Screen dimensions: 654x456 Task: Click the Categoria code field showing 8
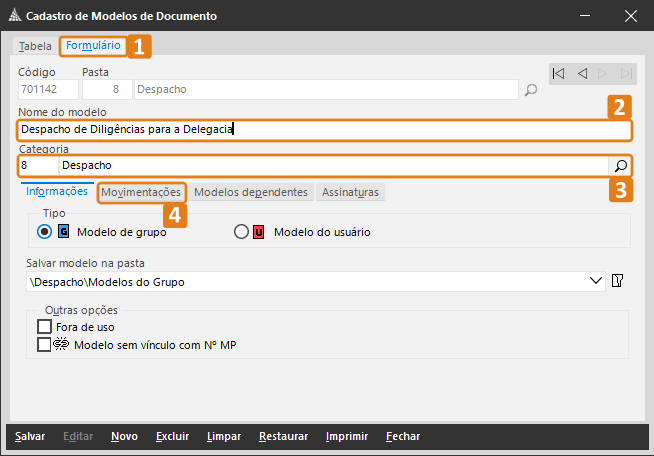tap(38, 166)
